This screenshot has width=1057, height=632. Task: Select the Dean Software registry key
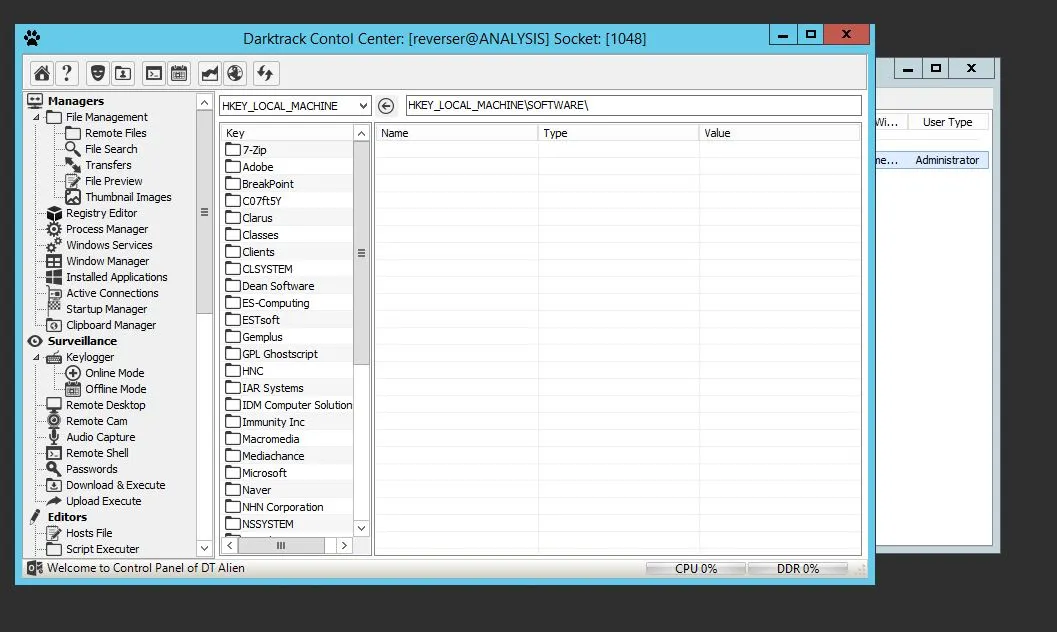click(278, 286)
